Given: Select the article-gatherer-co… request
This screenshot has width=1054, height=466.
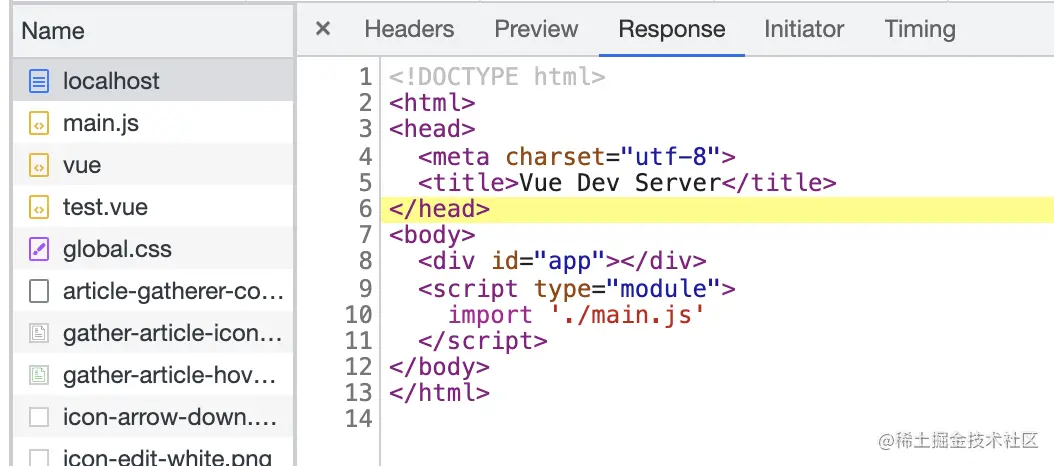Looking at the screenshot, I should [153, 290].
